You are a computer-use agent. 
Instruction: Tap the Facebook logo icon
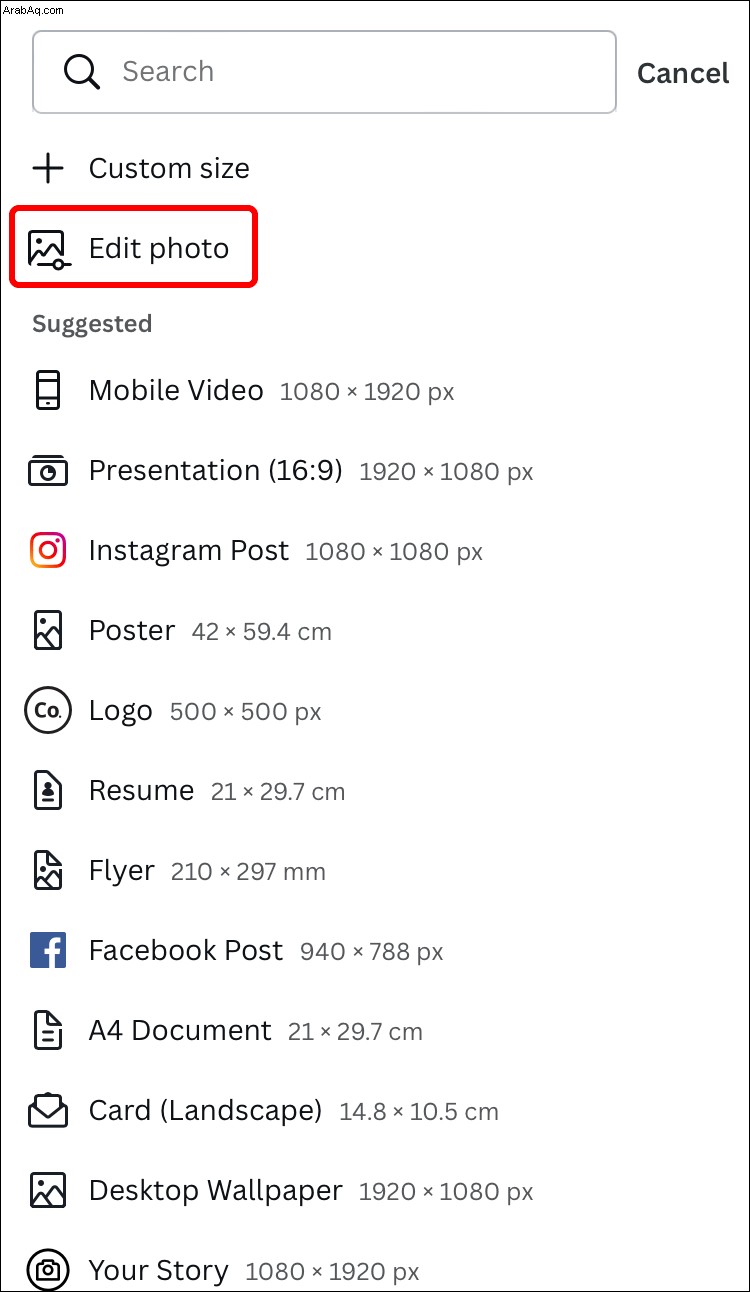click(47, 950)
